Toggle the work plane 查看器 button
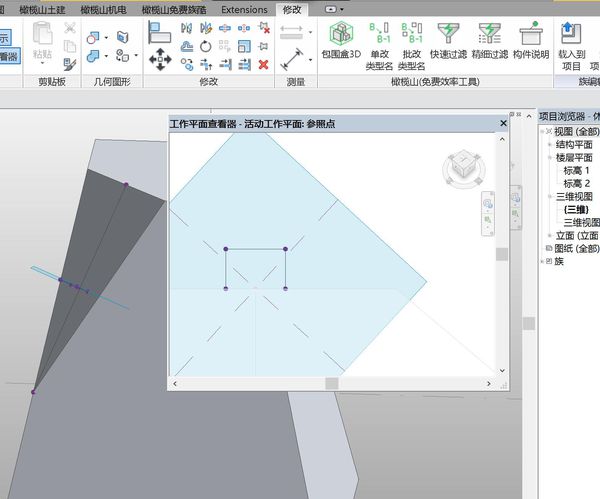Screen dimensions: 600x499 pos(9,57)
